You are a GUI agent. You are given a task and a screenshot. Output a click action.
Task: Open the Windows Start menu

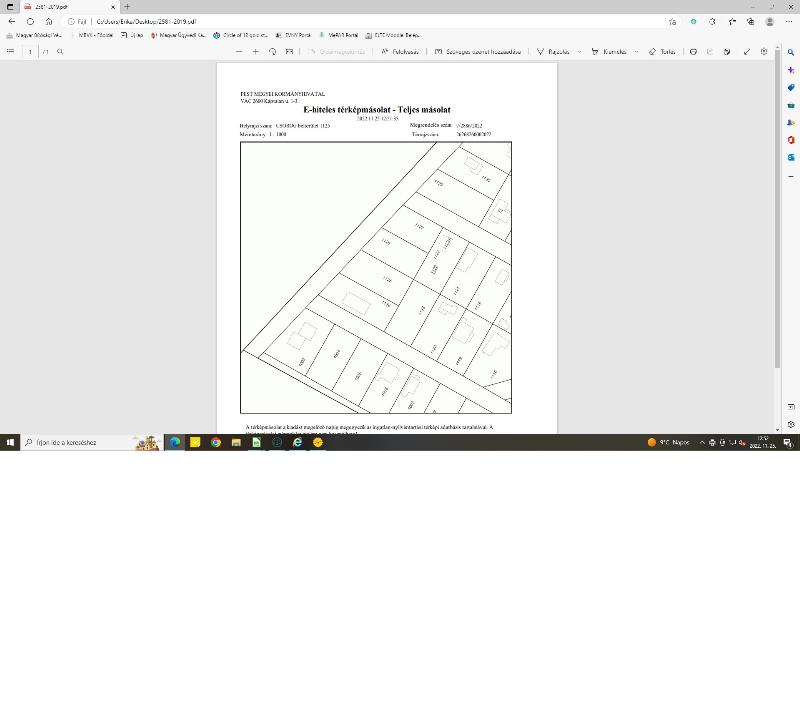click(10, 442)
